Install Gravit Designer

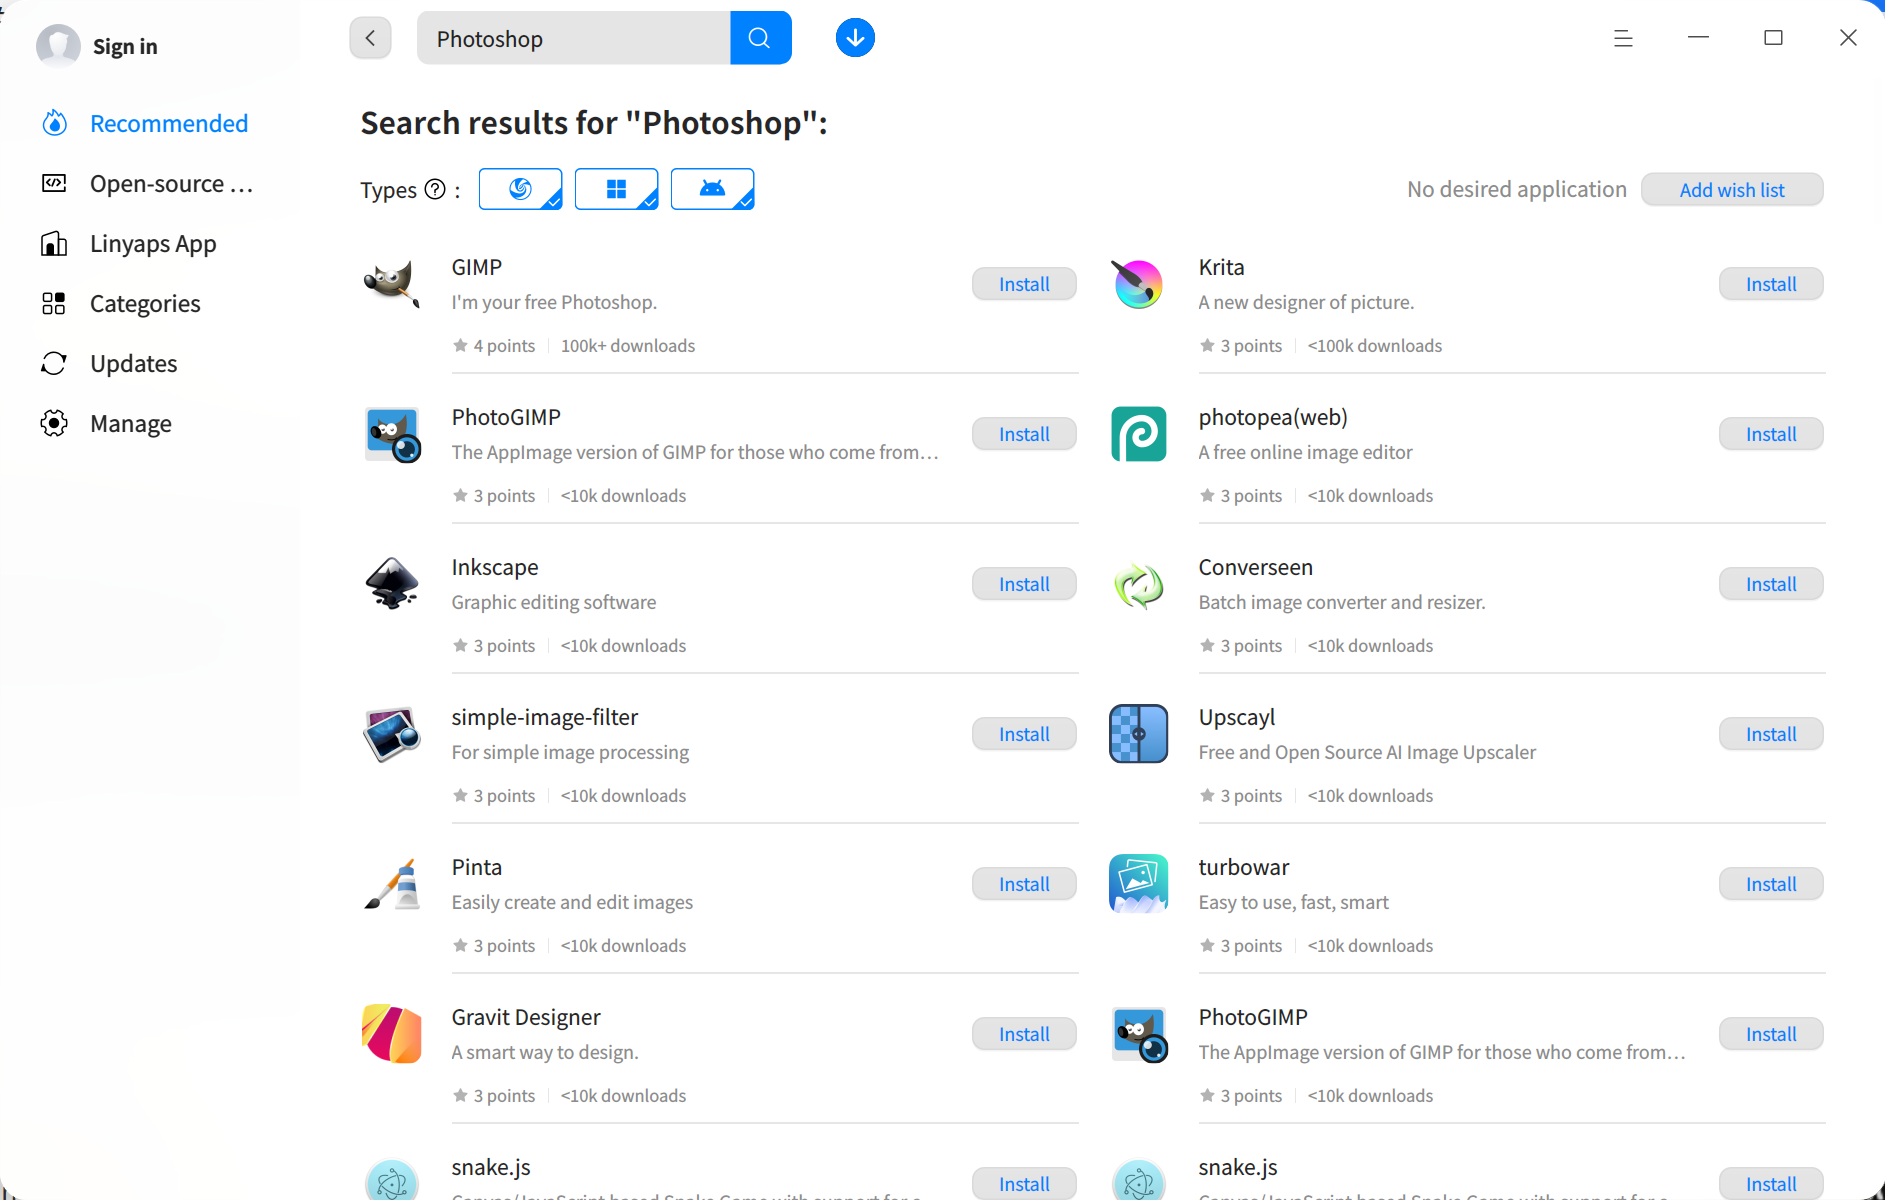[x=1024, y=1034]
